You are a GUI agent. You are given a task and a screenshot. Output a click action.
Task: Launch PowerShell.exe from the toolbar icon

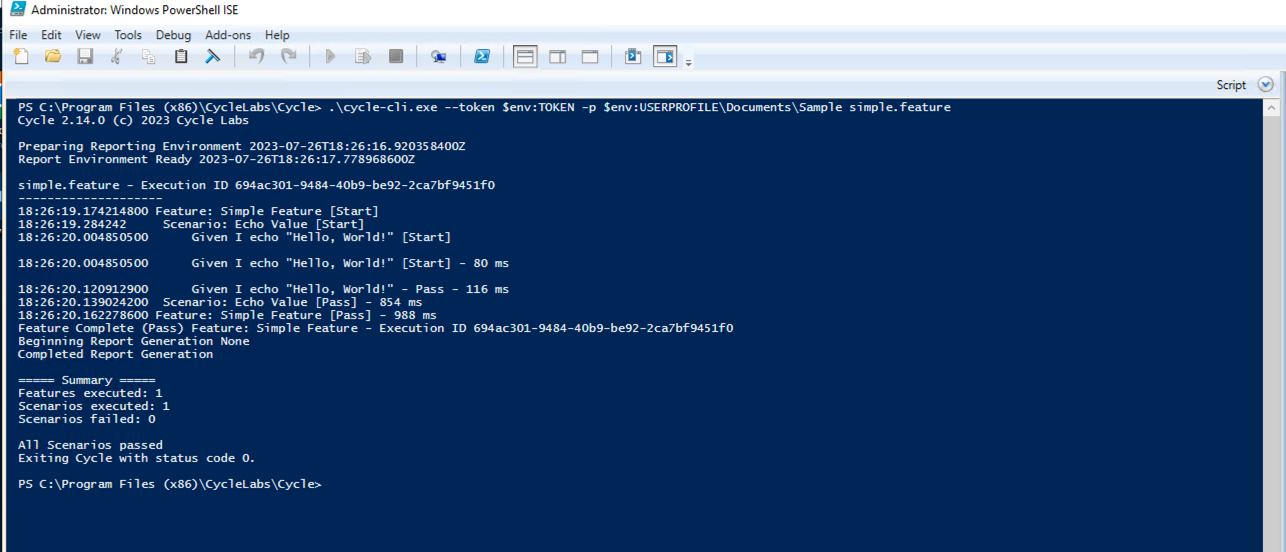(x=481, y=57)
